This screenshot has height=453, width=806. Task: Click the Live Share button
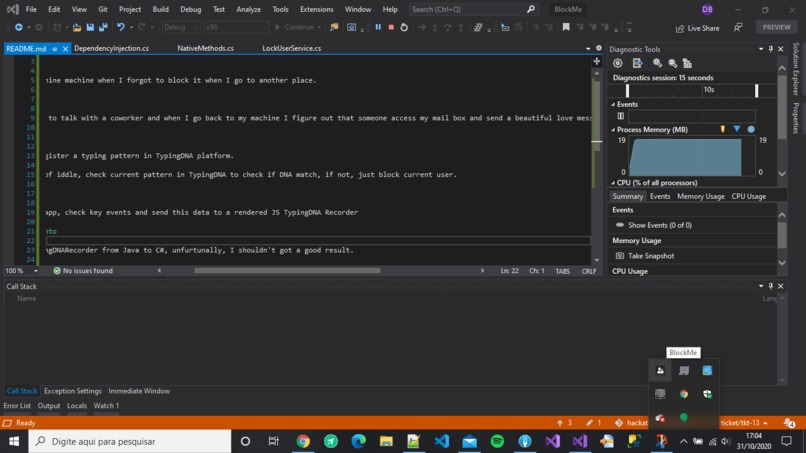coord(697,28)
